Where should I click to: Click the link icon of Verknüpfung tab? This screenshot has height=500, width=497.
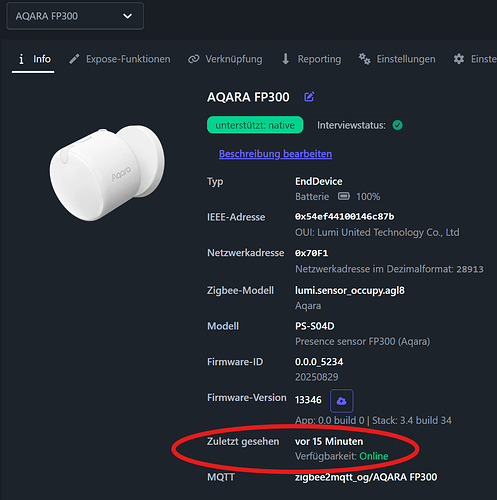click(193, 59)
